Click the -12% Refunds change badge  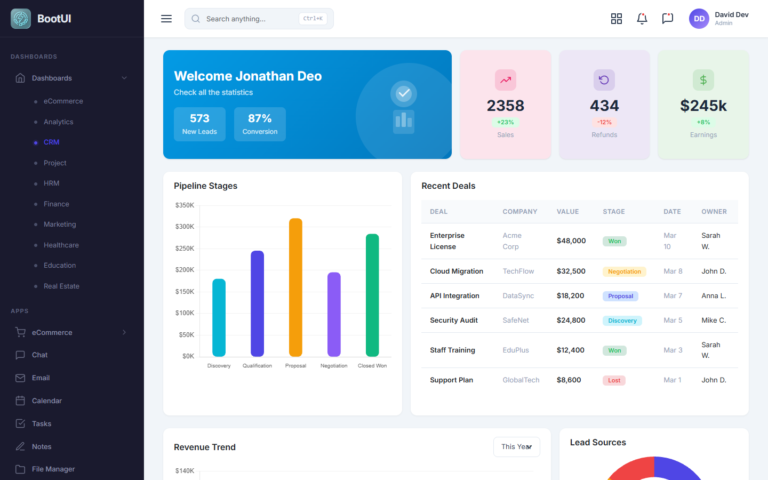point(604,122)
